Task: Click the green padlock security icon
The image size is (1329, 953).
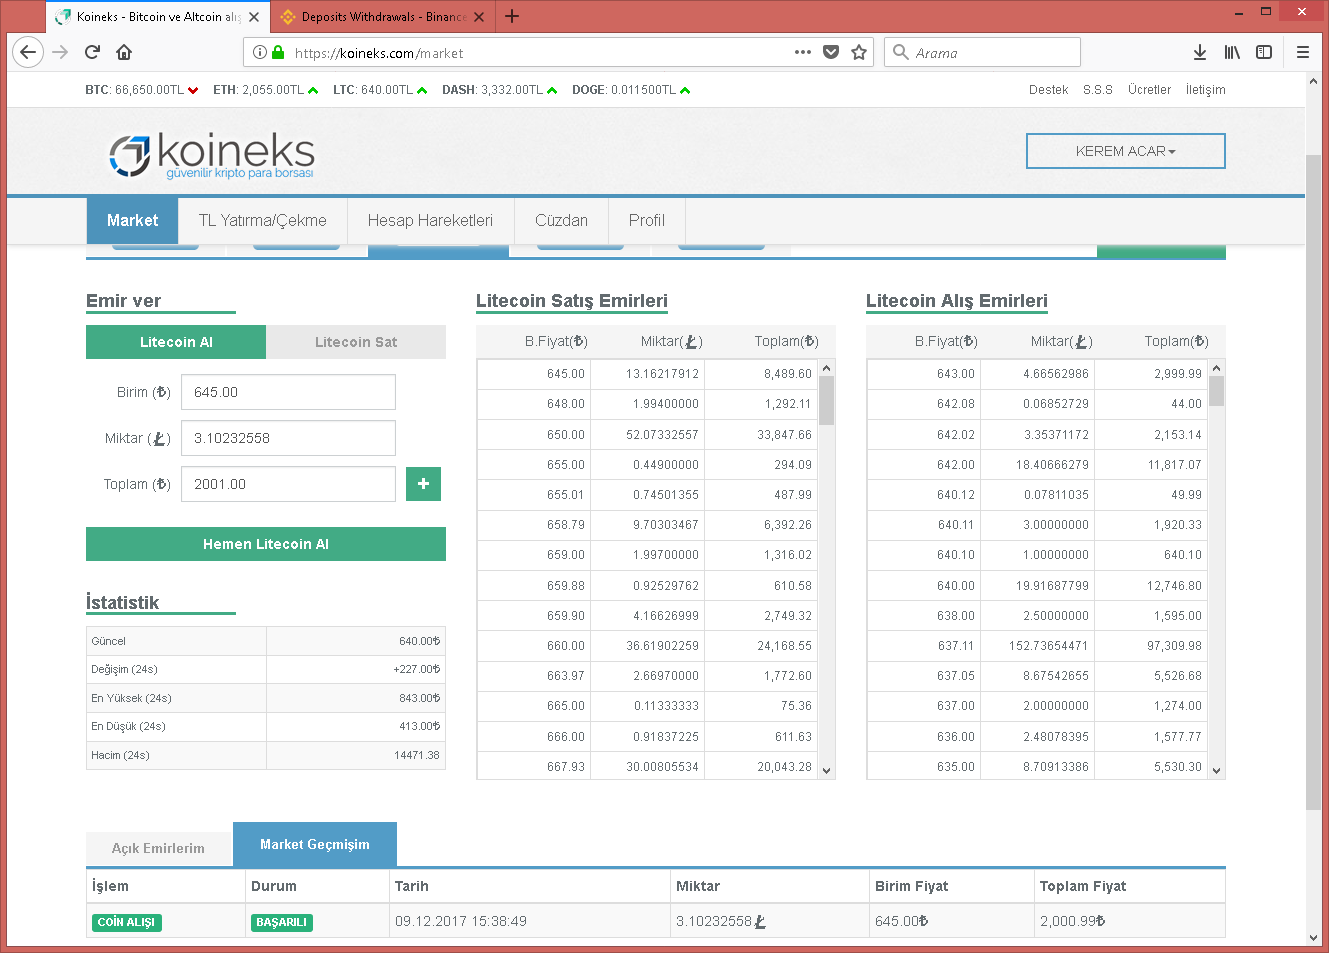Action: point(278,52)
